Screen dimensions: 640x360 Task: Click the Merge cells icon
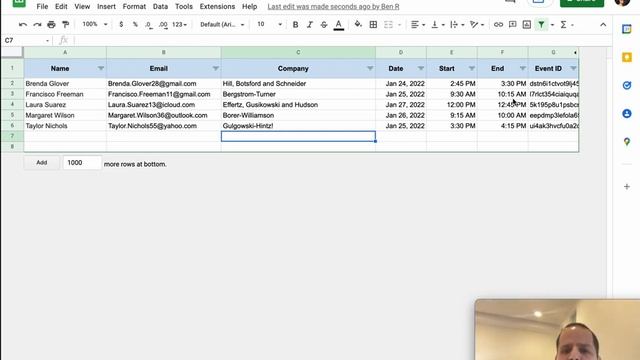point(388,24)
